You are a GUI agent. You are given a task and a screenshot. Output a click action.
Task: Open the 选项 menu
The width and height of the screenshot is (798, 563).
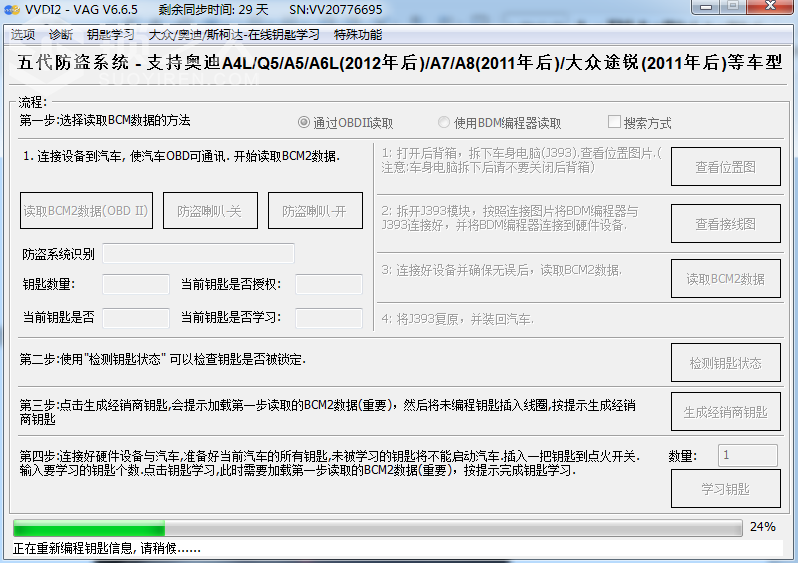click(23, 35)
